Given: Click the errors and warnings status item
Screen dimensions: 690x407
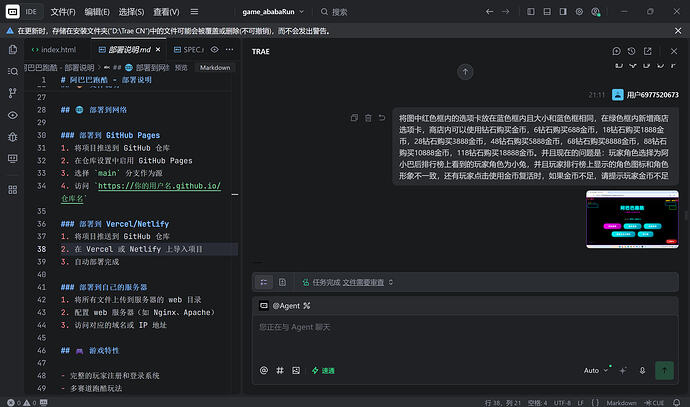Looking at the screenshot, I should [22, 403].
